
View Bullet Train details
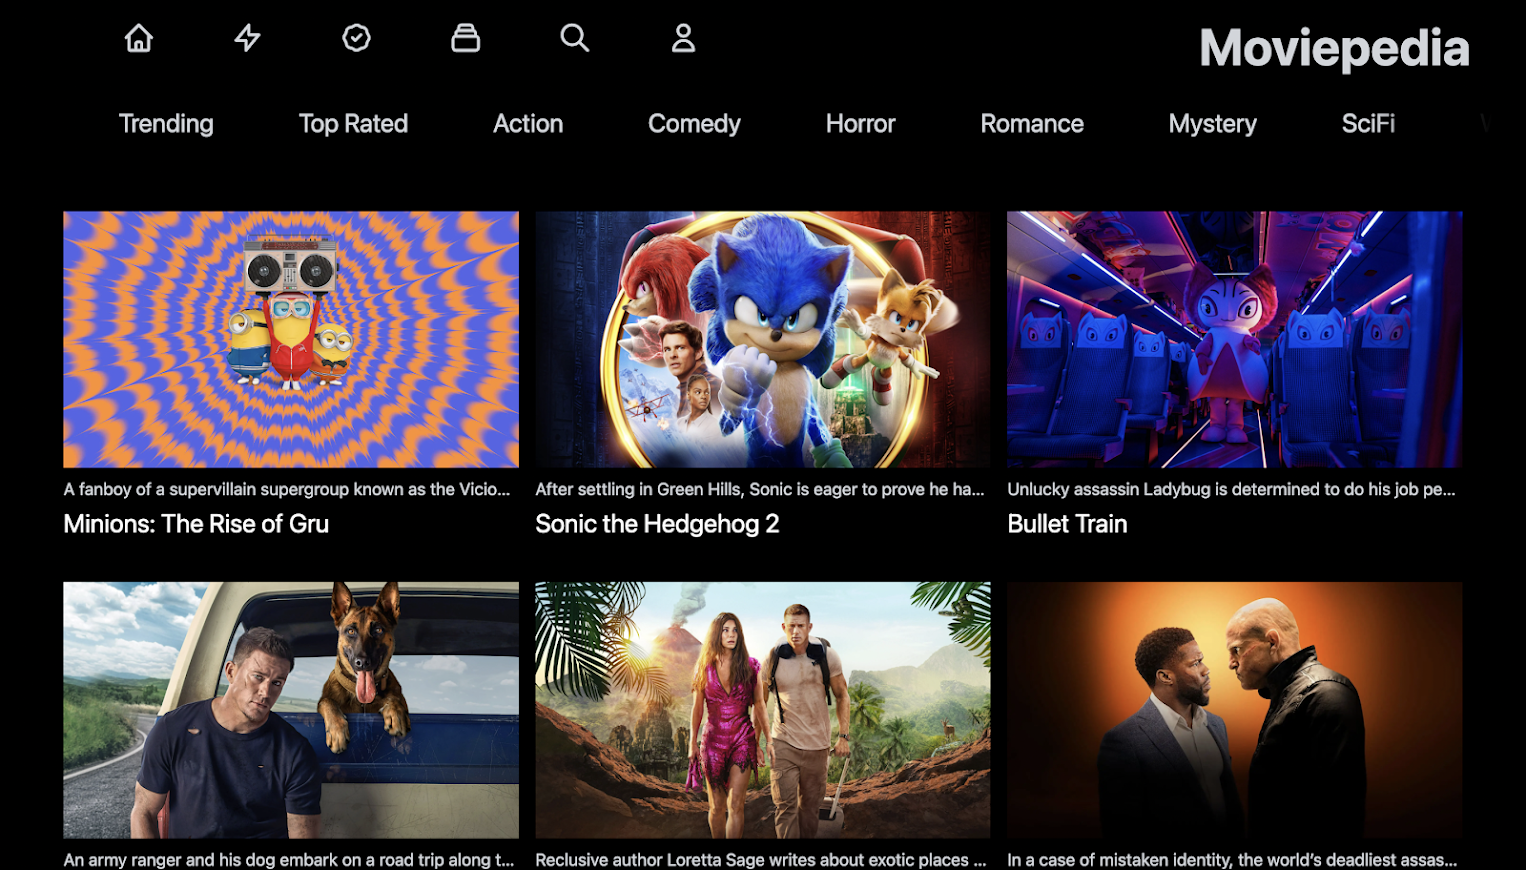1066,523
